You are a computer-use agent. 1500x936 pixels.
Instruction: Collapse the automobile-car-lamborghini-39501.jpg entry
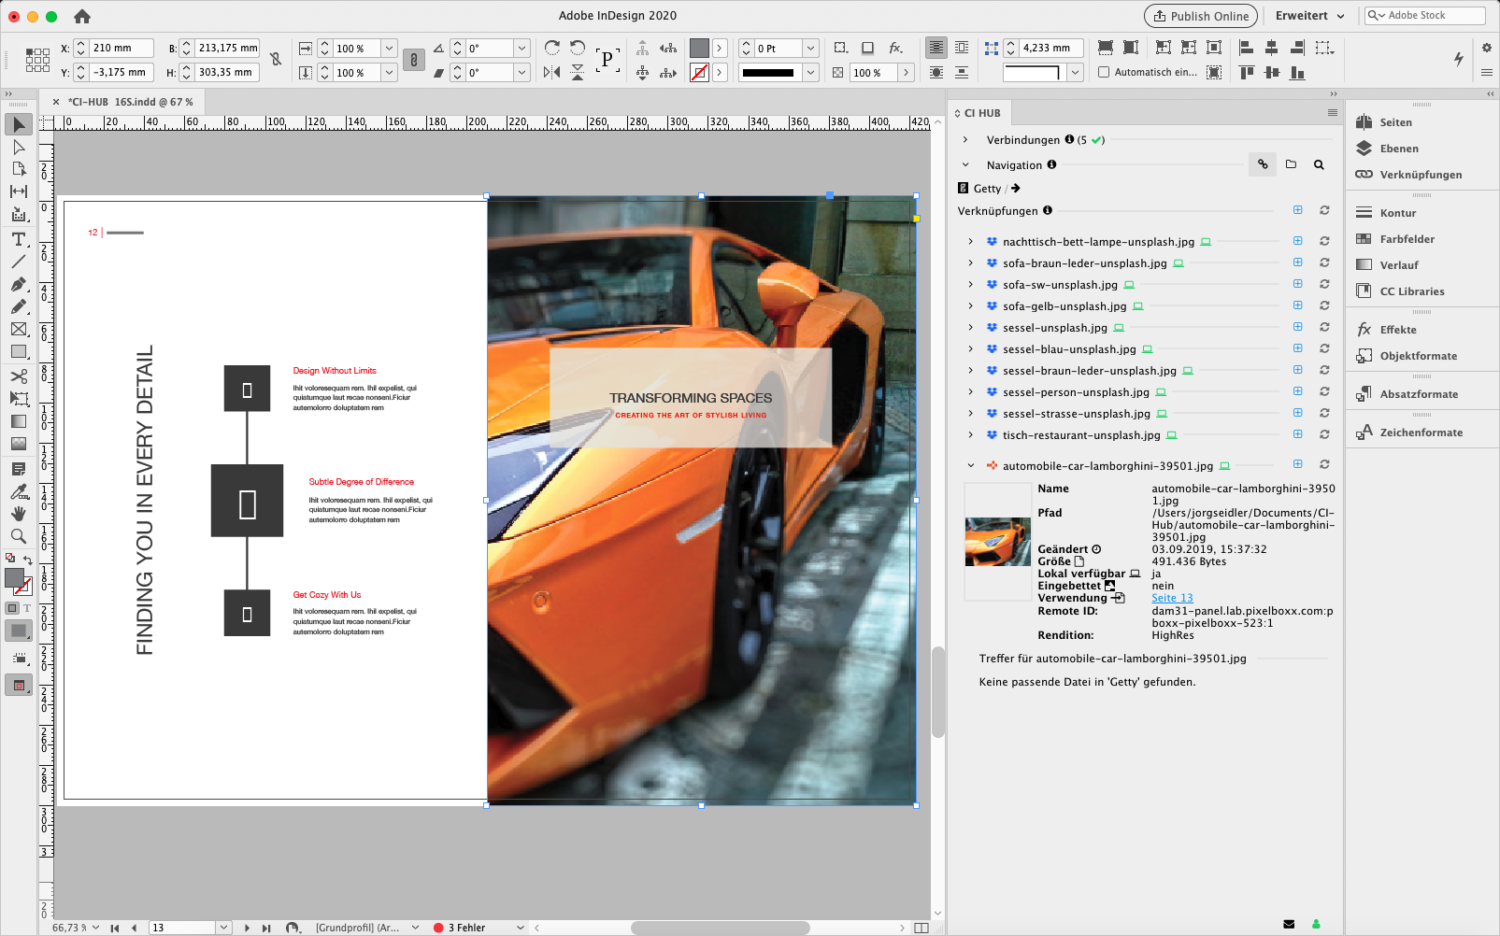click(970, 465)
